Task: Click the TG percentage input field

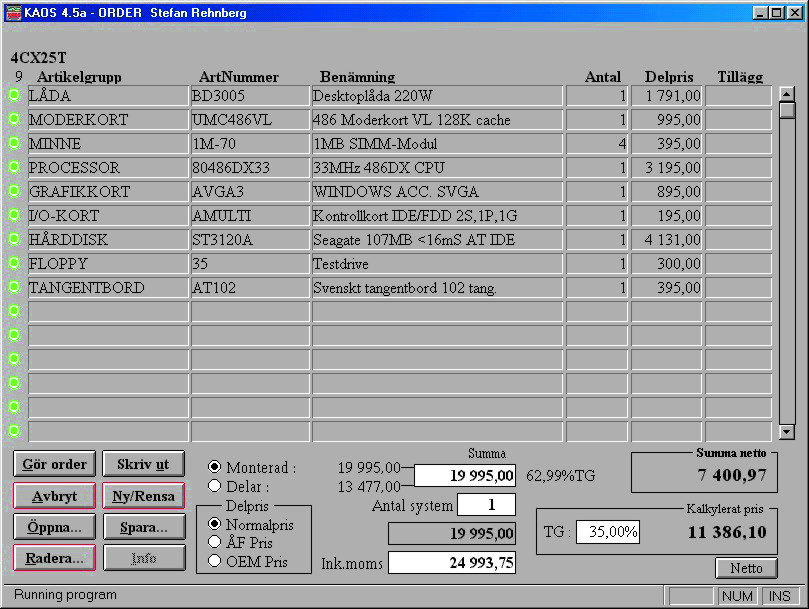Action: (x=608, y=532)
